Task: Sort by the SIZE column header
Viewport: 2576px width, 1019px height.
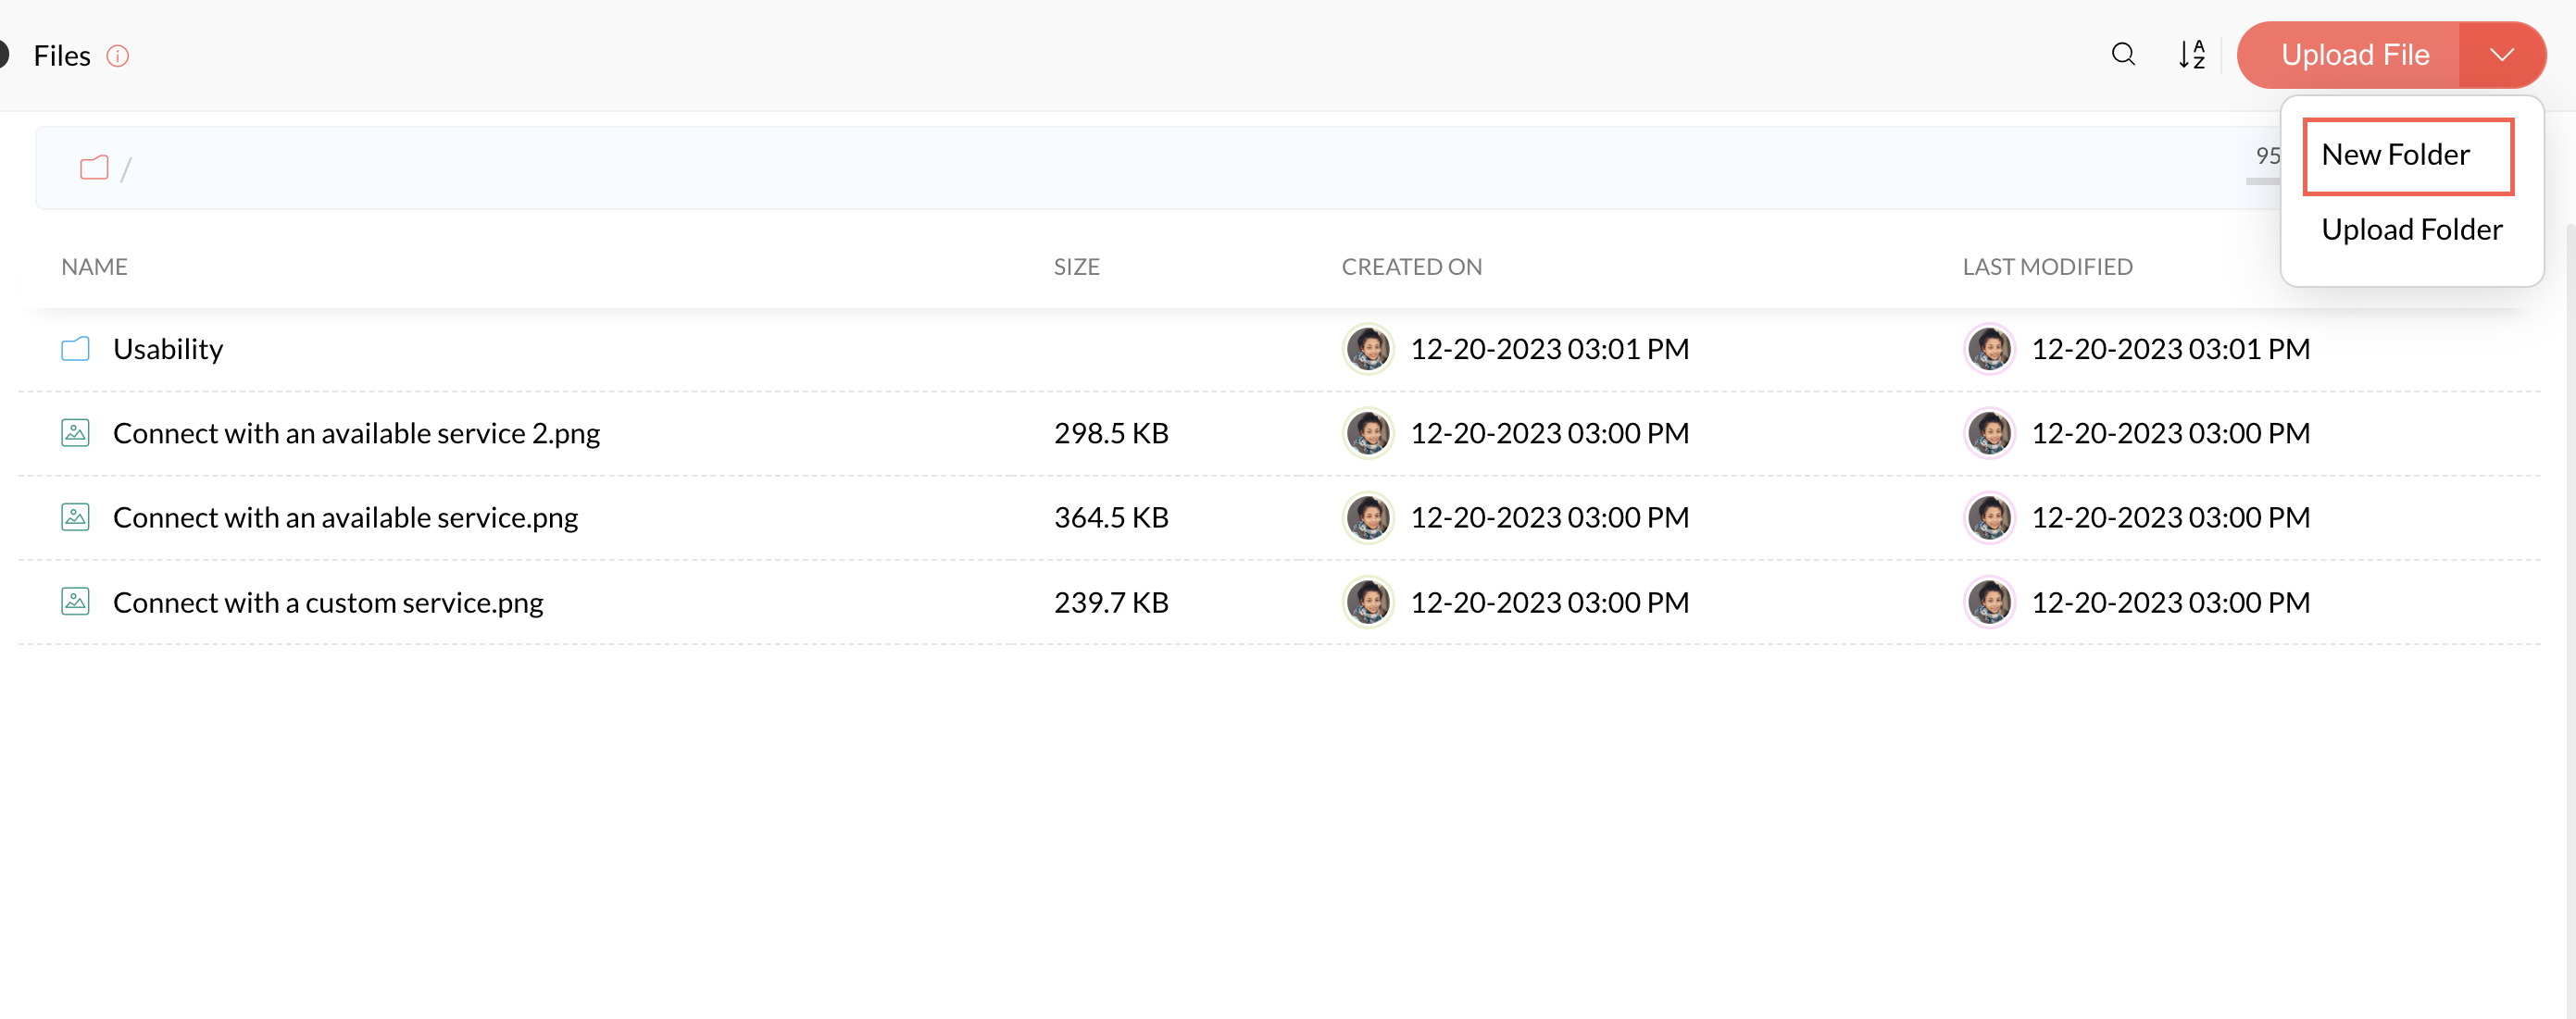Action: pos(1076,267)
